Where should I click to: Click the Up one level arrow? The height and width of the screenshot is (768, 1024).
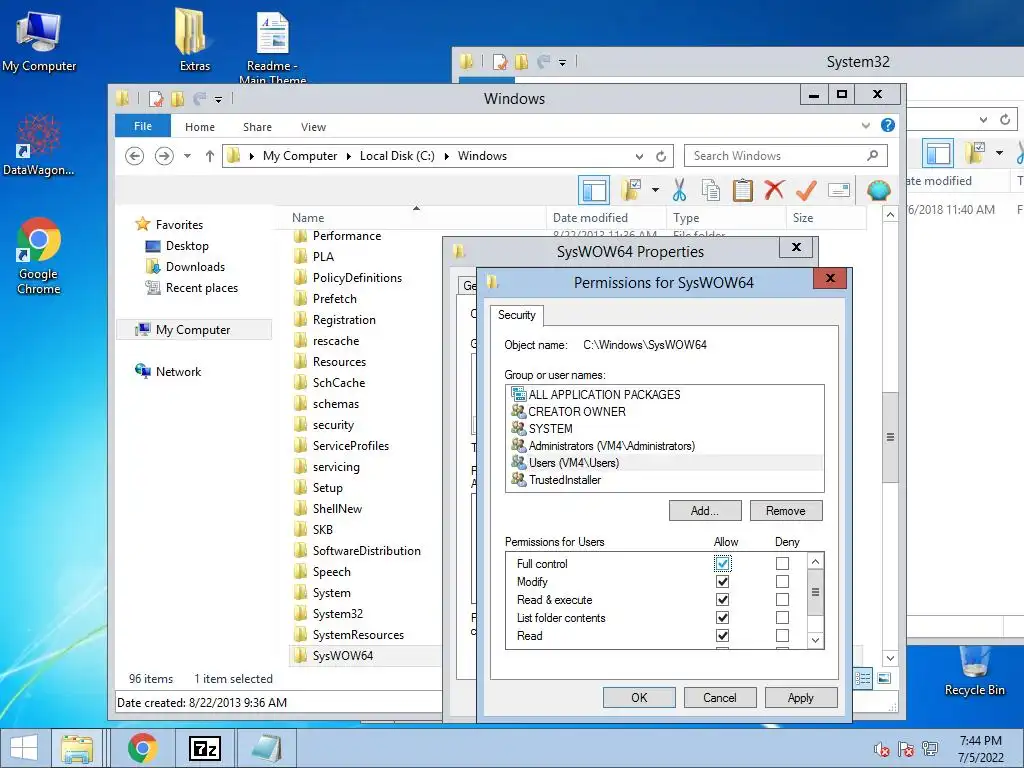tap(210, 156)
